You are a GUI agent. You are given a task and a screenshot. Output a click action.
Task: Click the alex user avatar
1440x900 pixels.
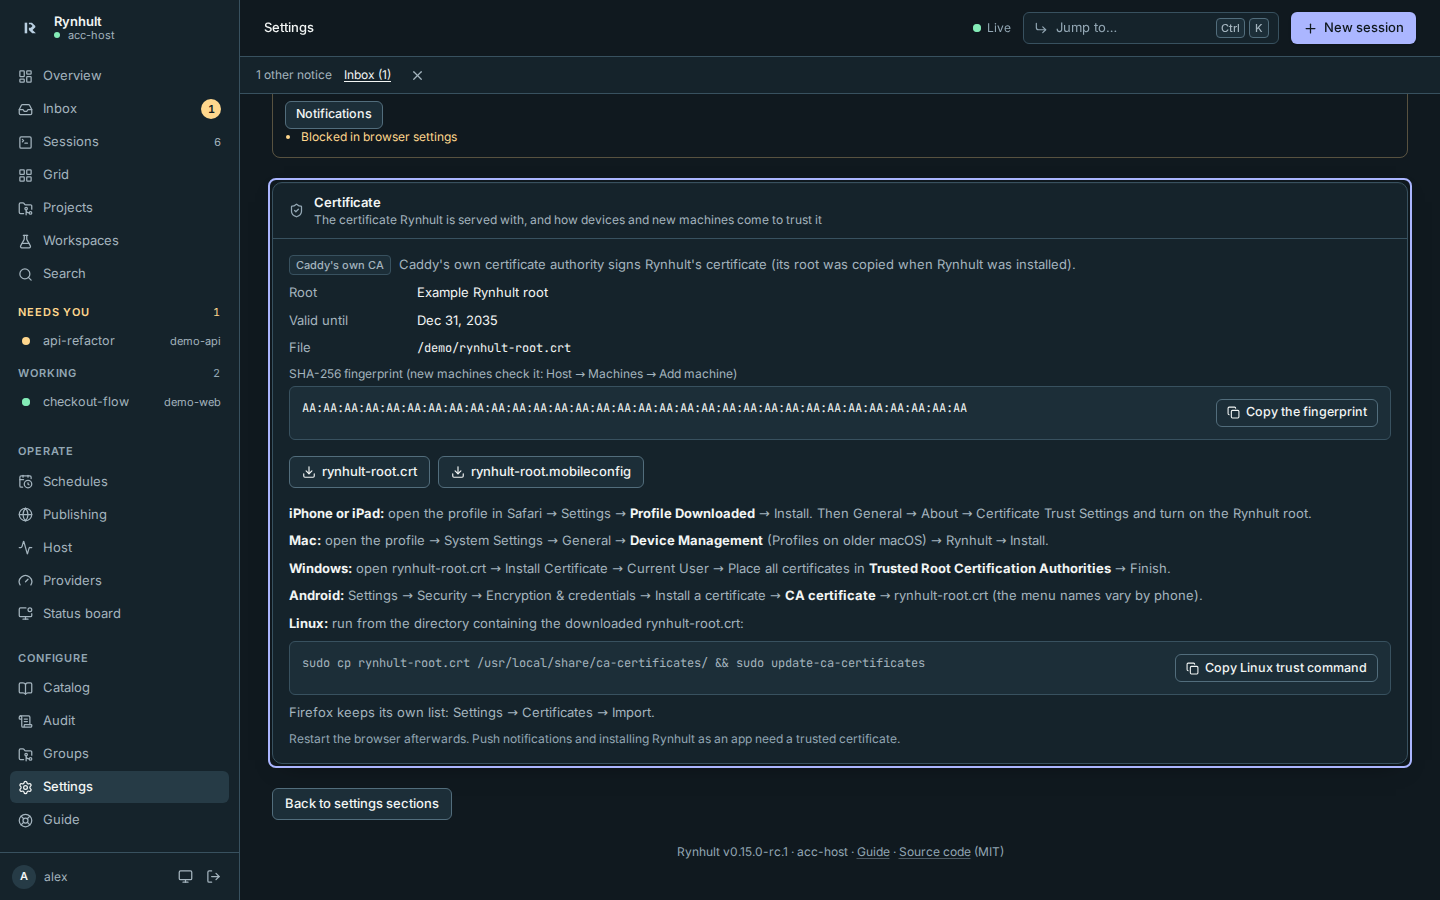[x=24, y=877]
